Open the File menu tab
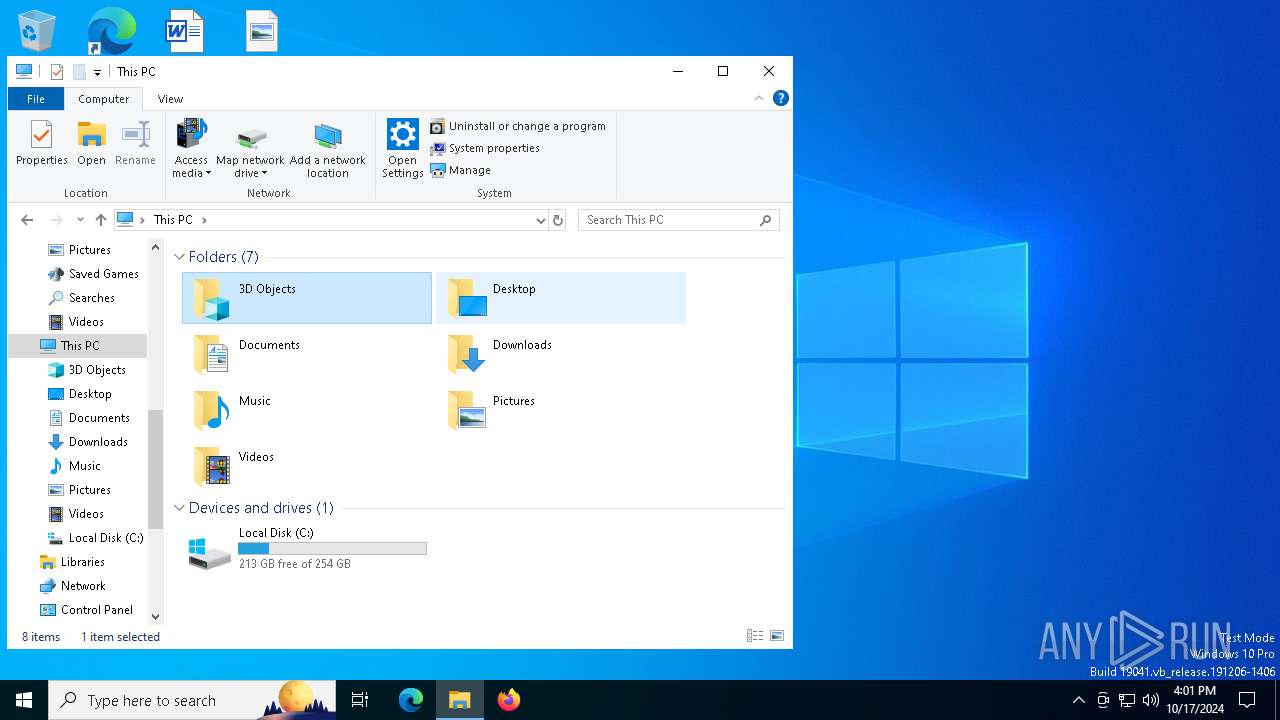Screen dimensions: 1280x720 [36, 99]
